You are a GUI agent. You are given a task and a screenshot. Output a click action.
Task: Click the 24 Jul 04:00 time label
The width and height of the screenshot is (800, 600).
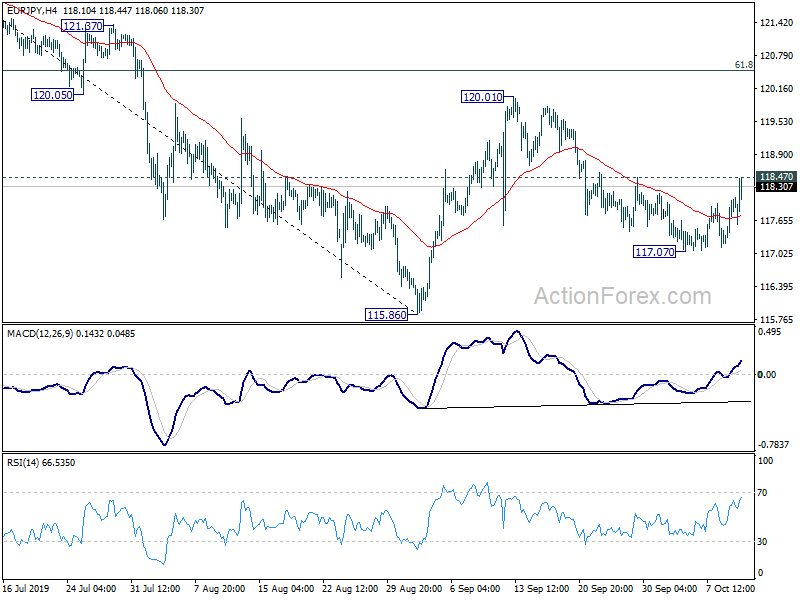pos(91,588)
